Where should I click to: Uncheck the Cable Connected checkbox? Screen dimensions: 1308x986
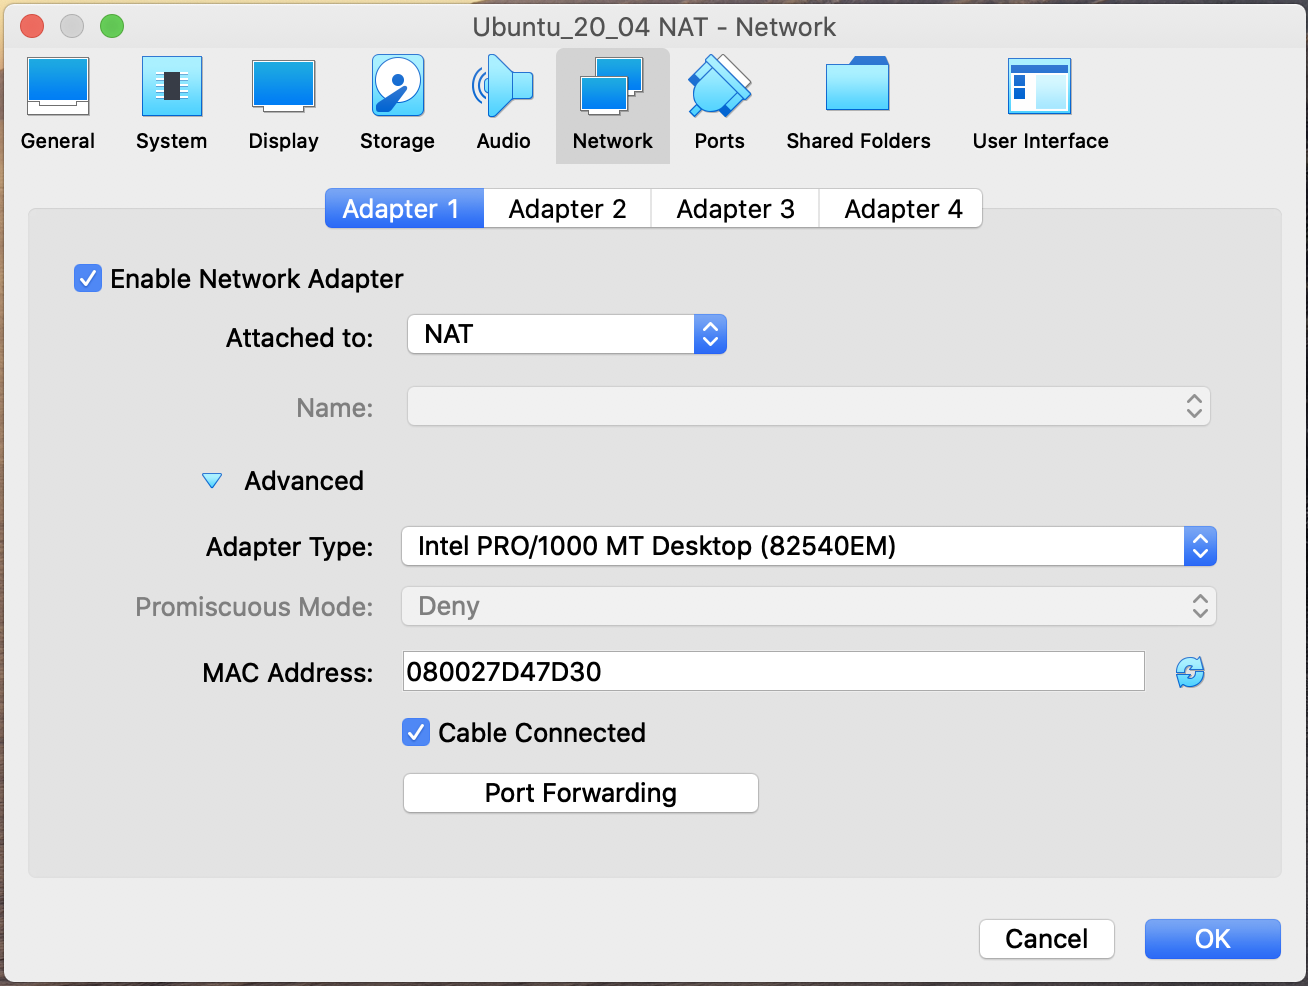(x=416, y=733)
